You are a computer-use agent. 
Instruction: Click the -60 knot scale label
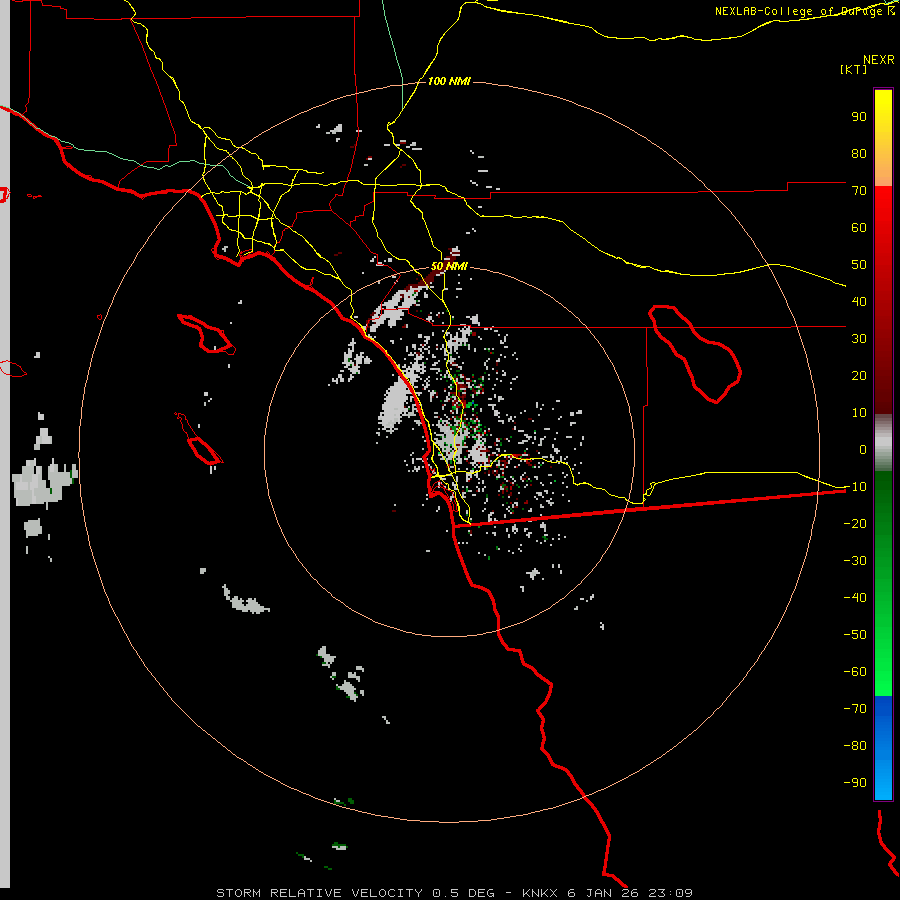(x=855, y=672)
